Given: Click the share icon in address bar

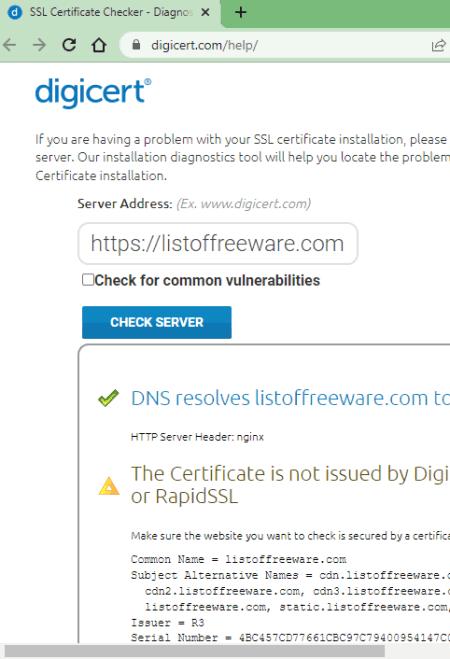Looking at the screenshot, I should (438, 45).
